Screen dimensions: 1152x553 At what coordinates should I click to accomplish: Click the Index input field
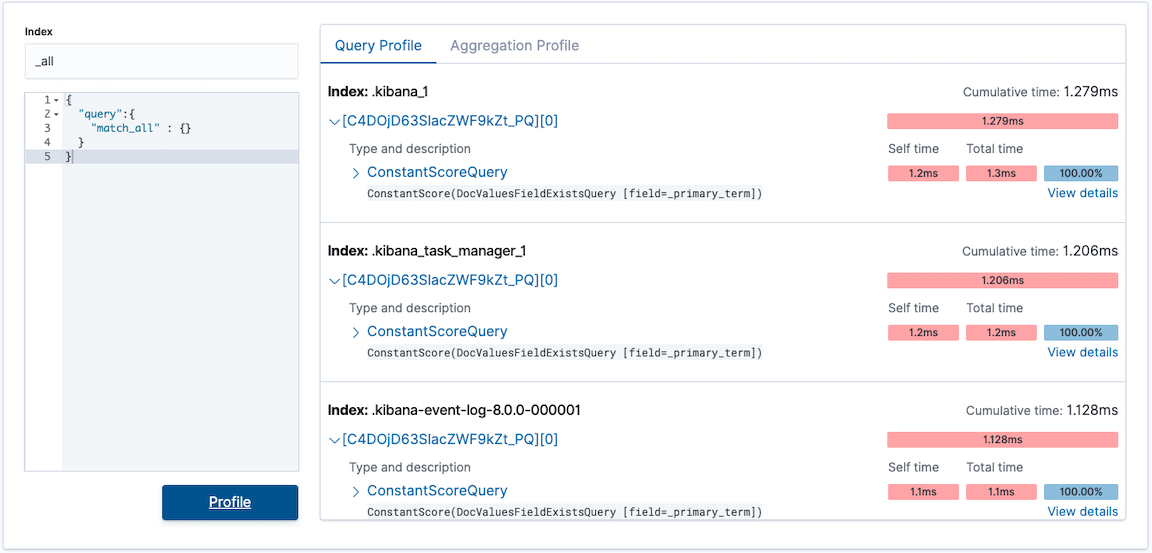(x=161, y=61)
